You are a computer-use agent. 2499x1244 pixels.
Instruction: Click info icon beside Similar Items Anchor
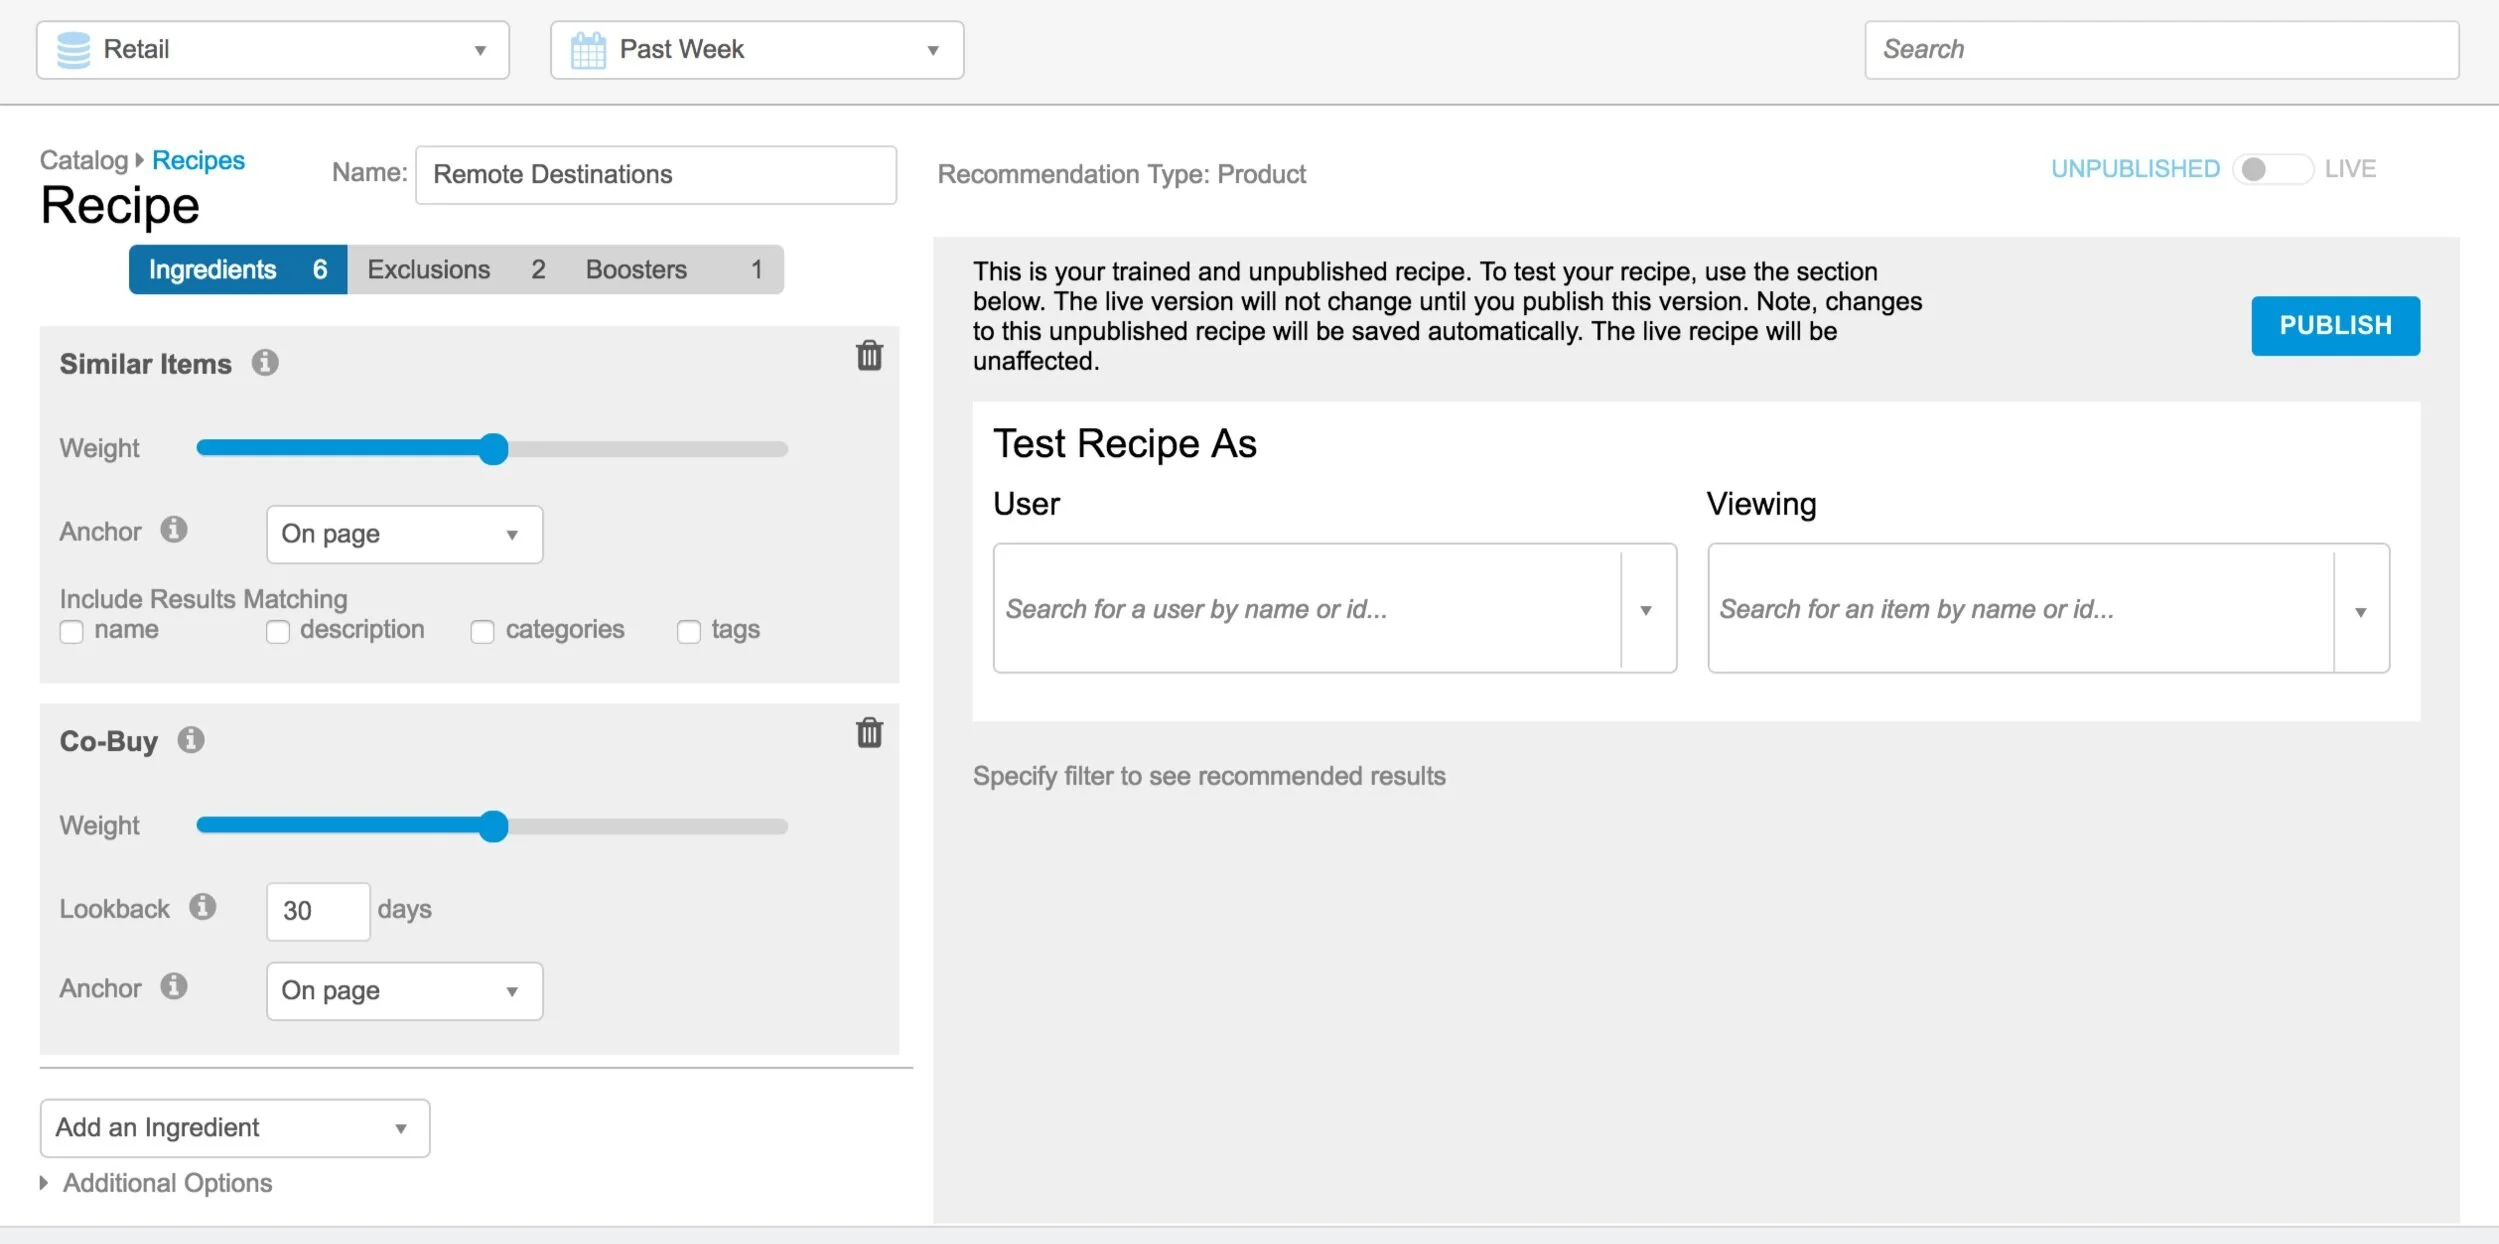174,529
